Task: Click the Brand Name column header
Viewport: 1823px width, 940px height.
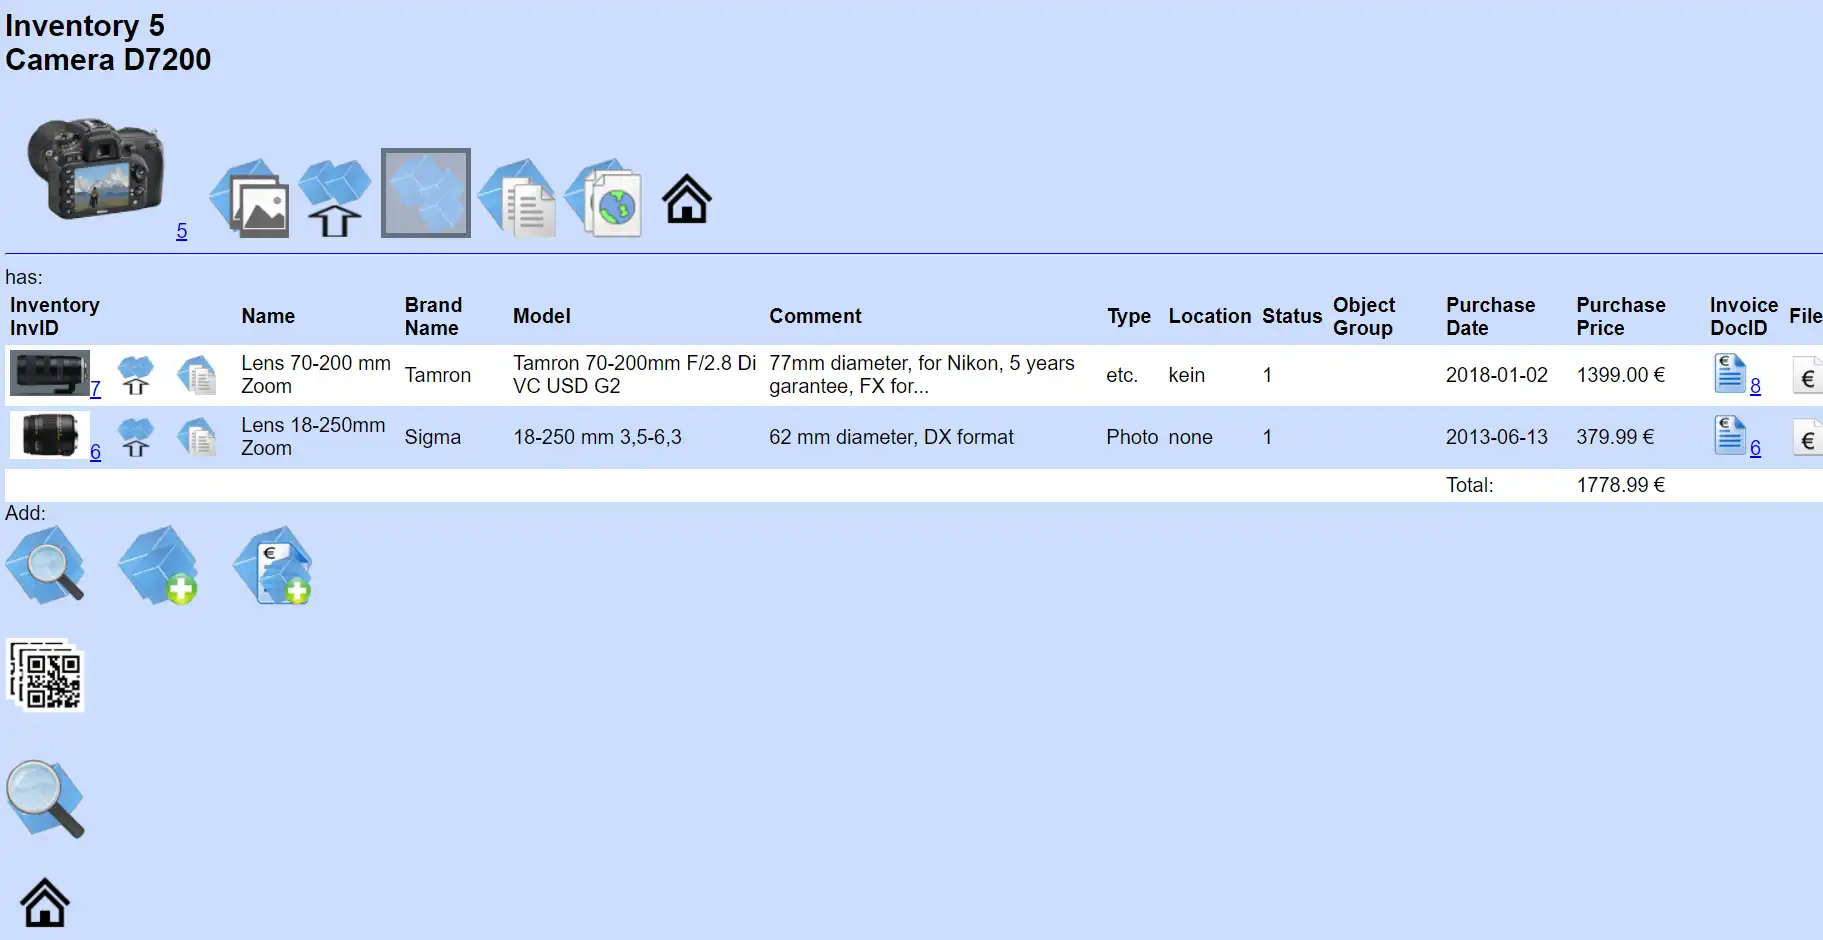Action: (433, 316)
